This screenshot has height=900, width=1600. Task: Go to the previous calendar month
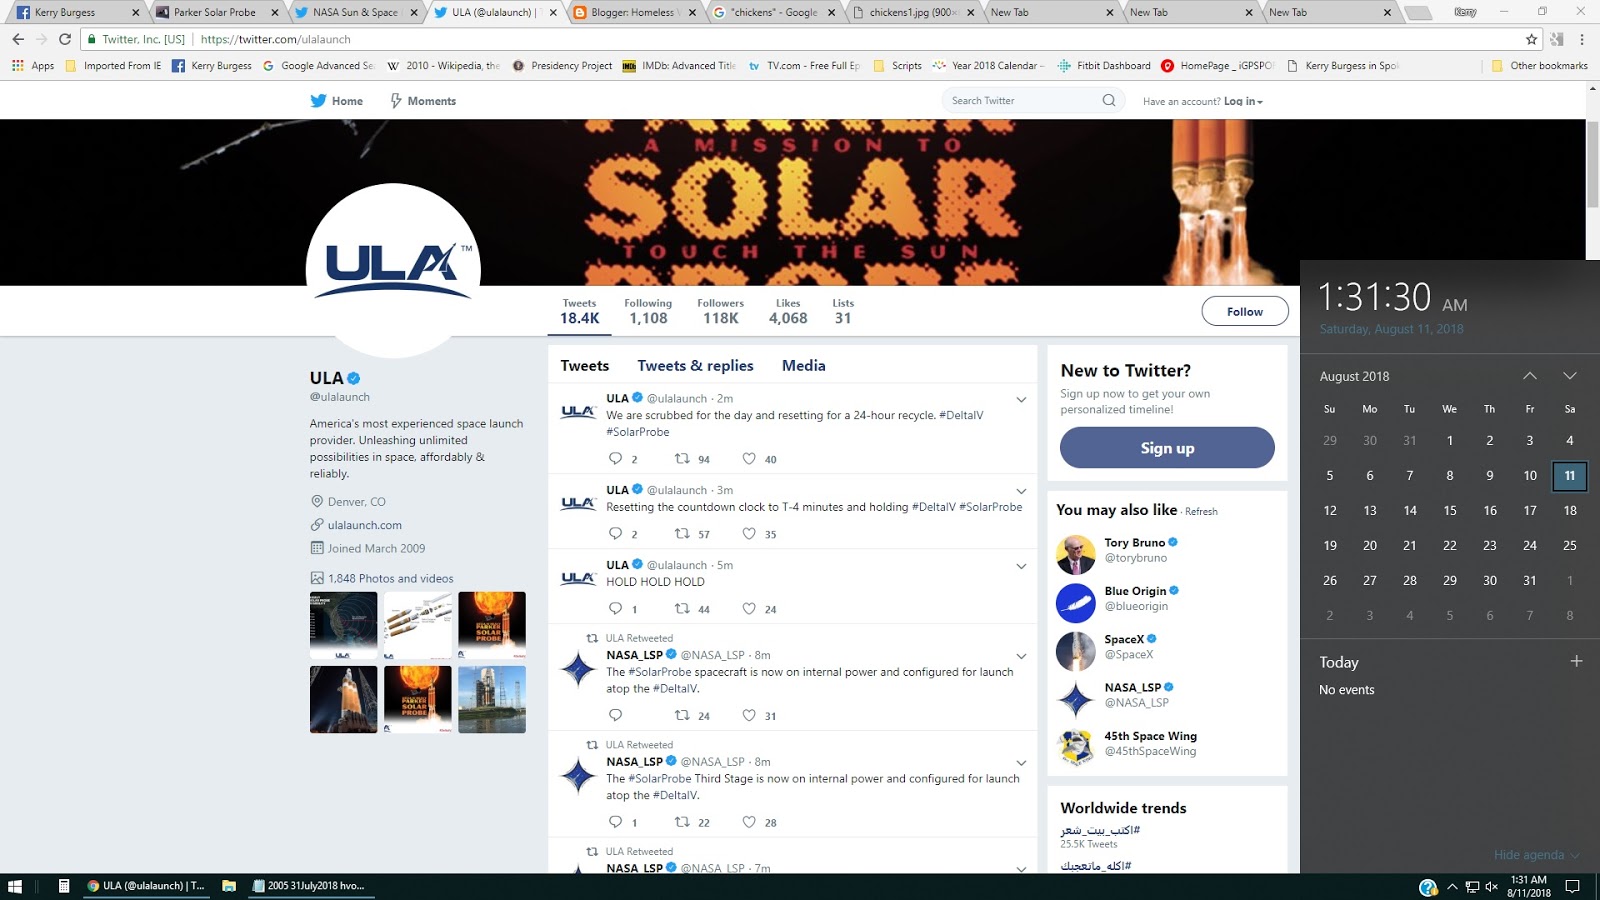click(1530, 376)
